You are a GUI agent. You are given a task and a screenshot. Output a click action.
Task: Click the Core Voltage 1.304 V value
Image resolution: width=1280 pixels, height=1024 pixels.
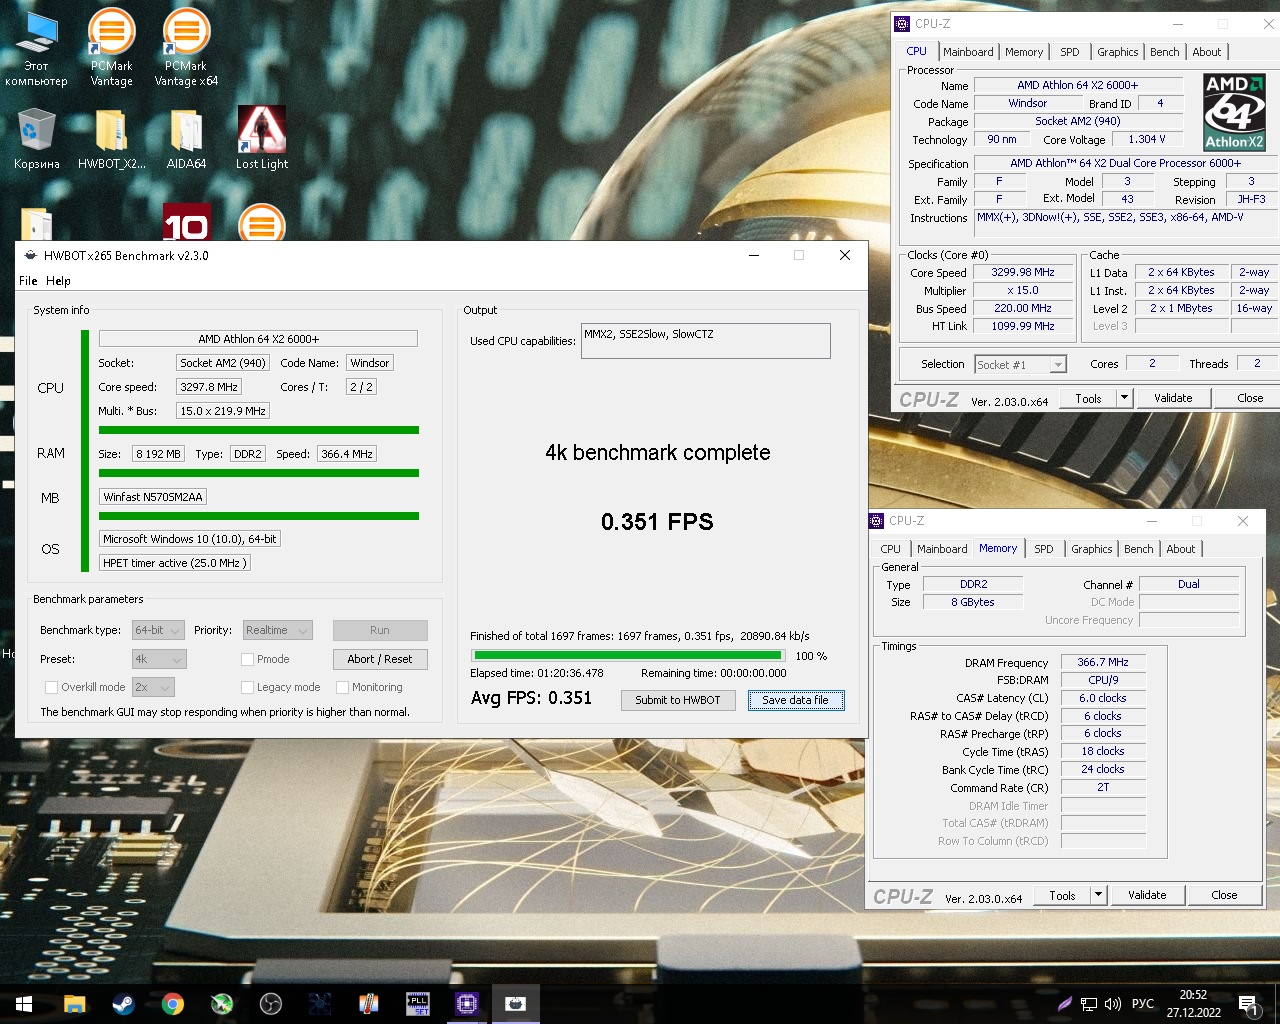pyautogui.click(x=1147, y=140)
